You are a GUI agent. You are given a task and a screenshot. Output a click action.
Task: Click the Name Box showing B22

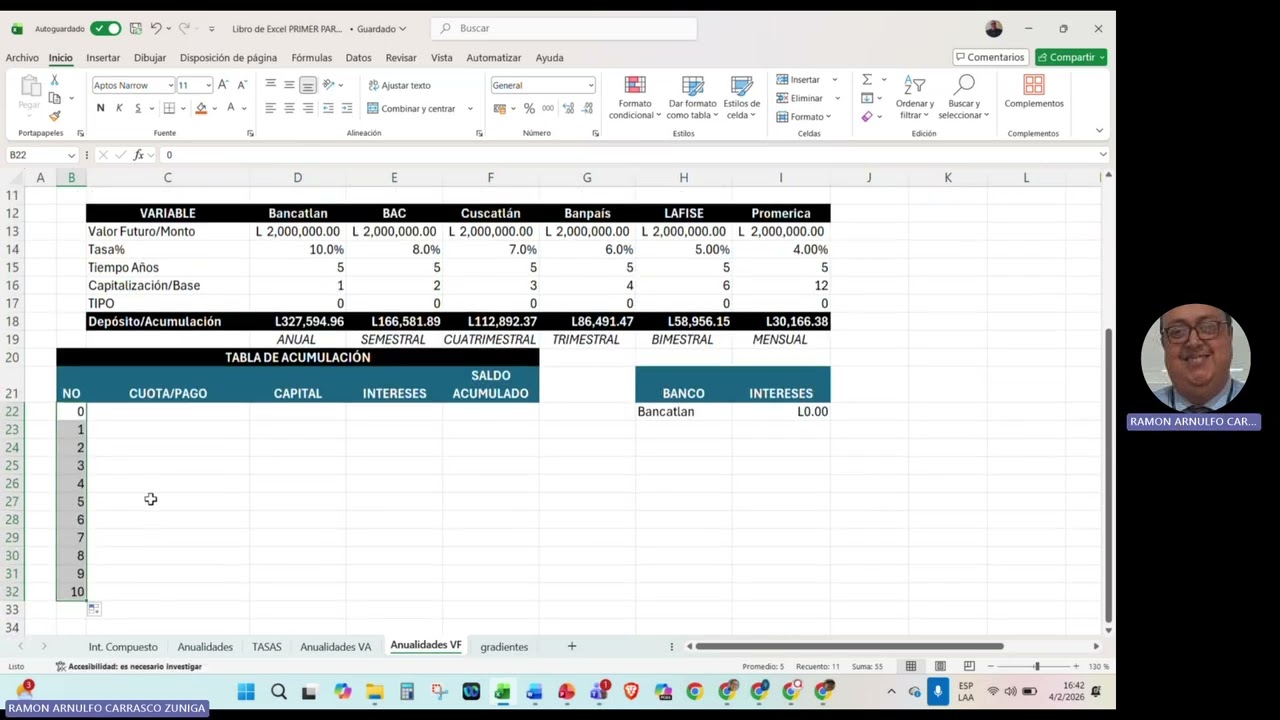click(41, 155)
